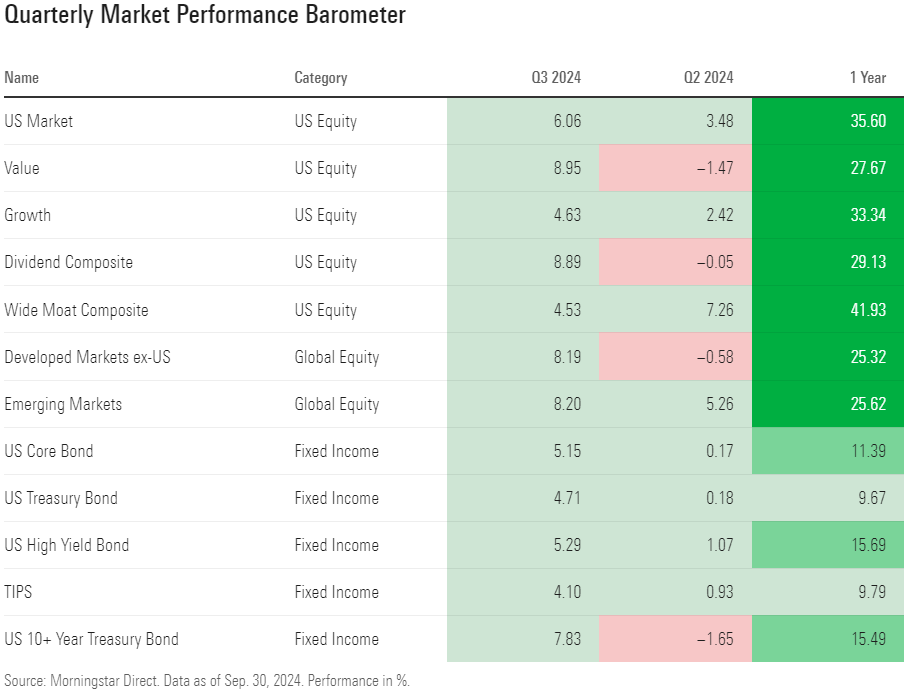Click the Q3 2024 column header
Screen dimensions: 907x691
coord(556,77)
